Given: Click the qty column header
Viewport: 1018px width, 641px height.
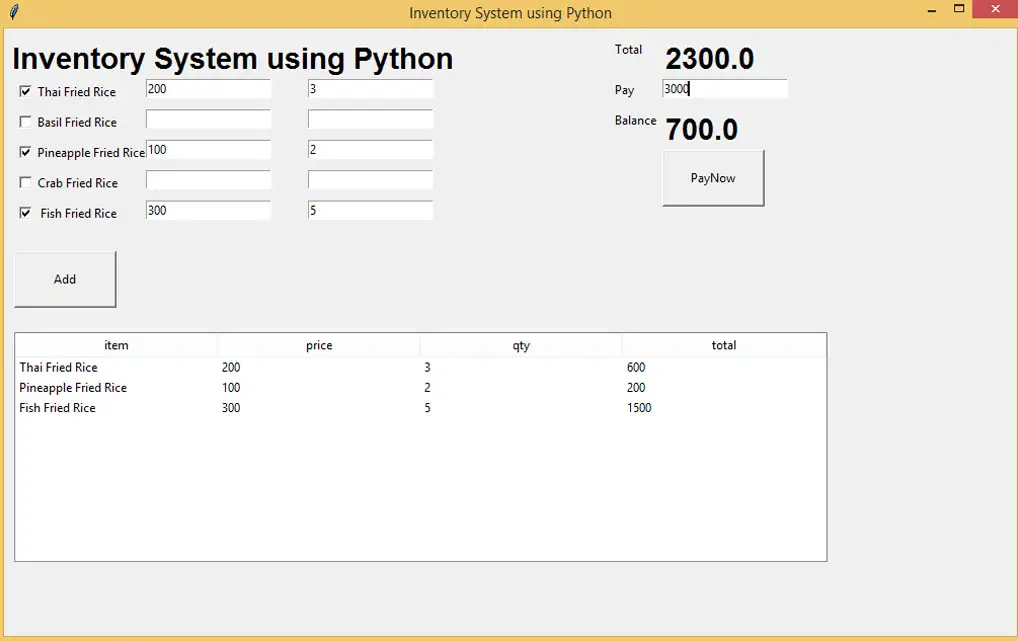Looking at the screenshot, I should click(521, 344).
